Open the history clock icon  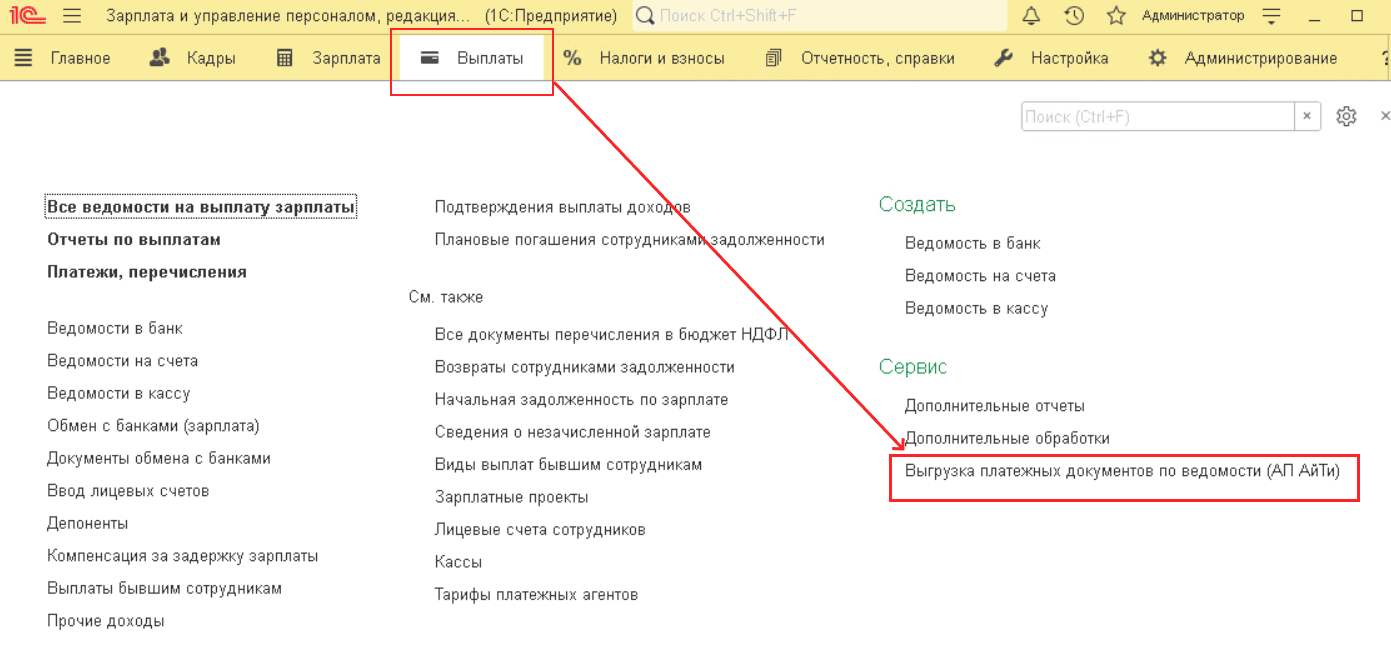pos(1074,16)
